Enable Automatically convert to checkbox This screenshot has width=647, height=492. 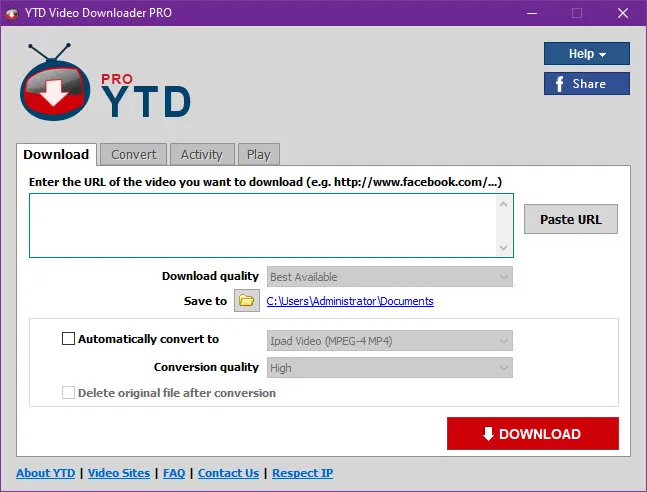click(x=68, y=339)
